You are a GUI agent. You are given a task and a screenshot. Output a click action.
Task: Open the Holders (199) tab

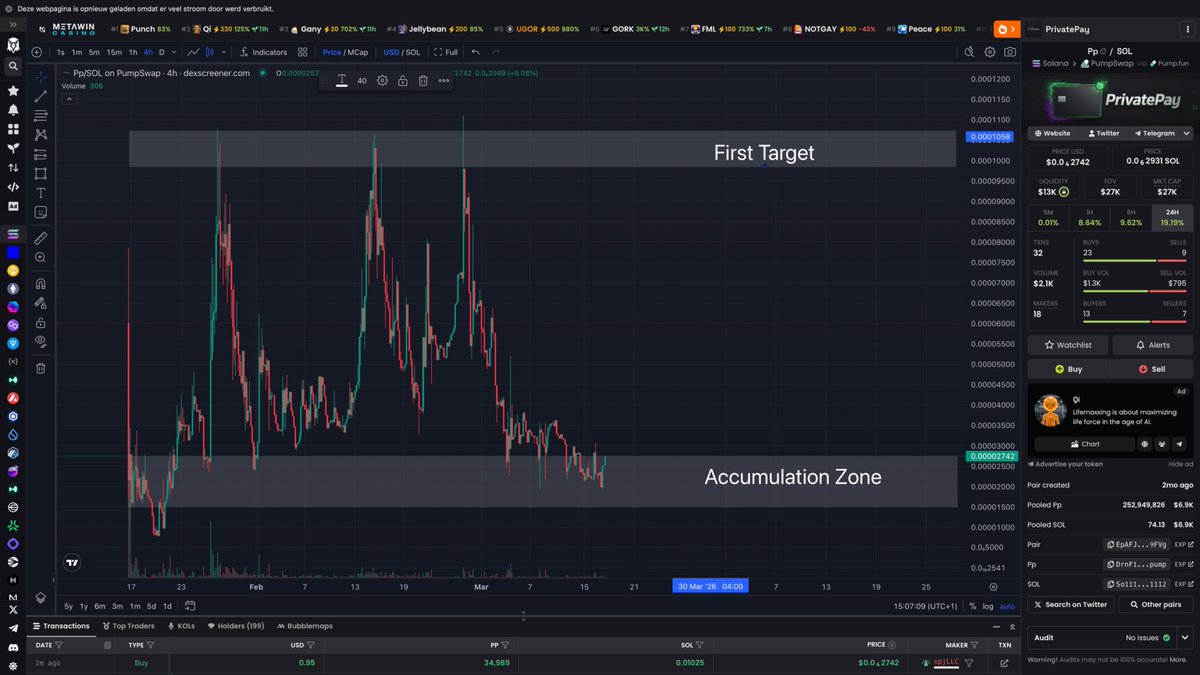coord(235,626)
